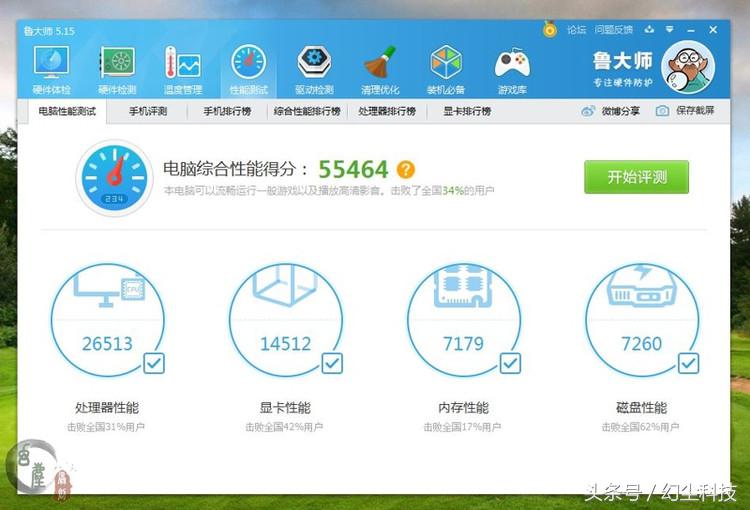
Task: Open the 问题反馈 feedback link
Action: [614, 30]
